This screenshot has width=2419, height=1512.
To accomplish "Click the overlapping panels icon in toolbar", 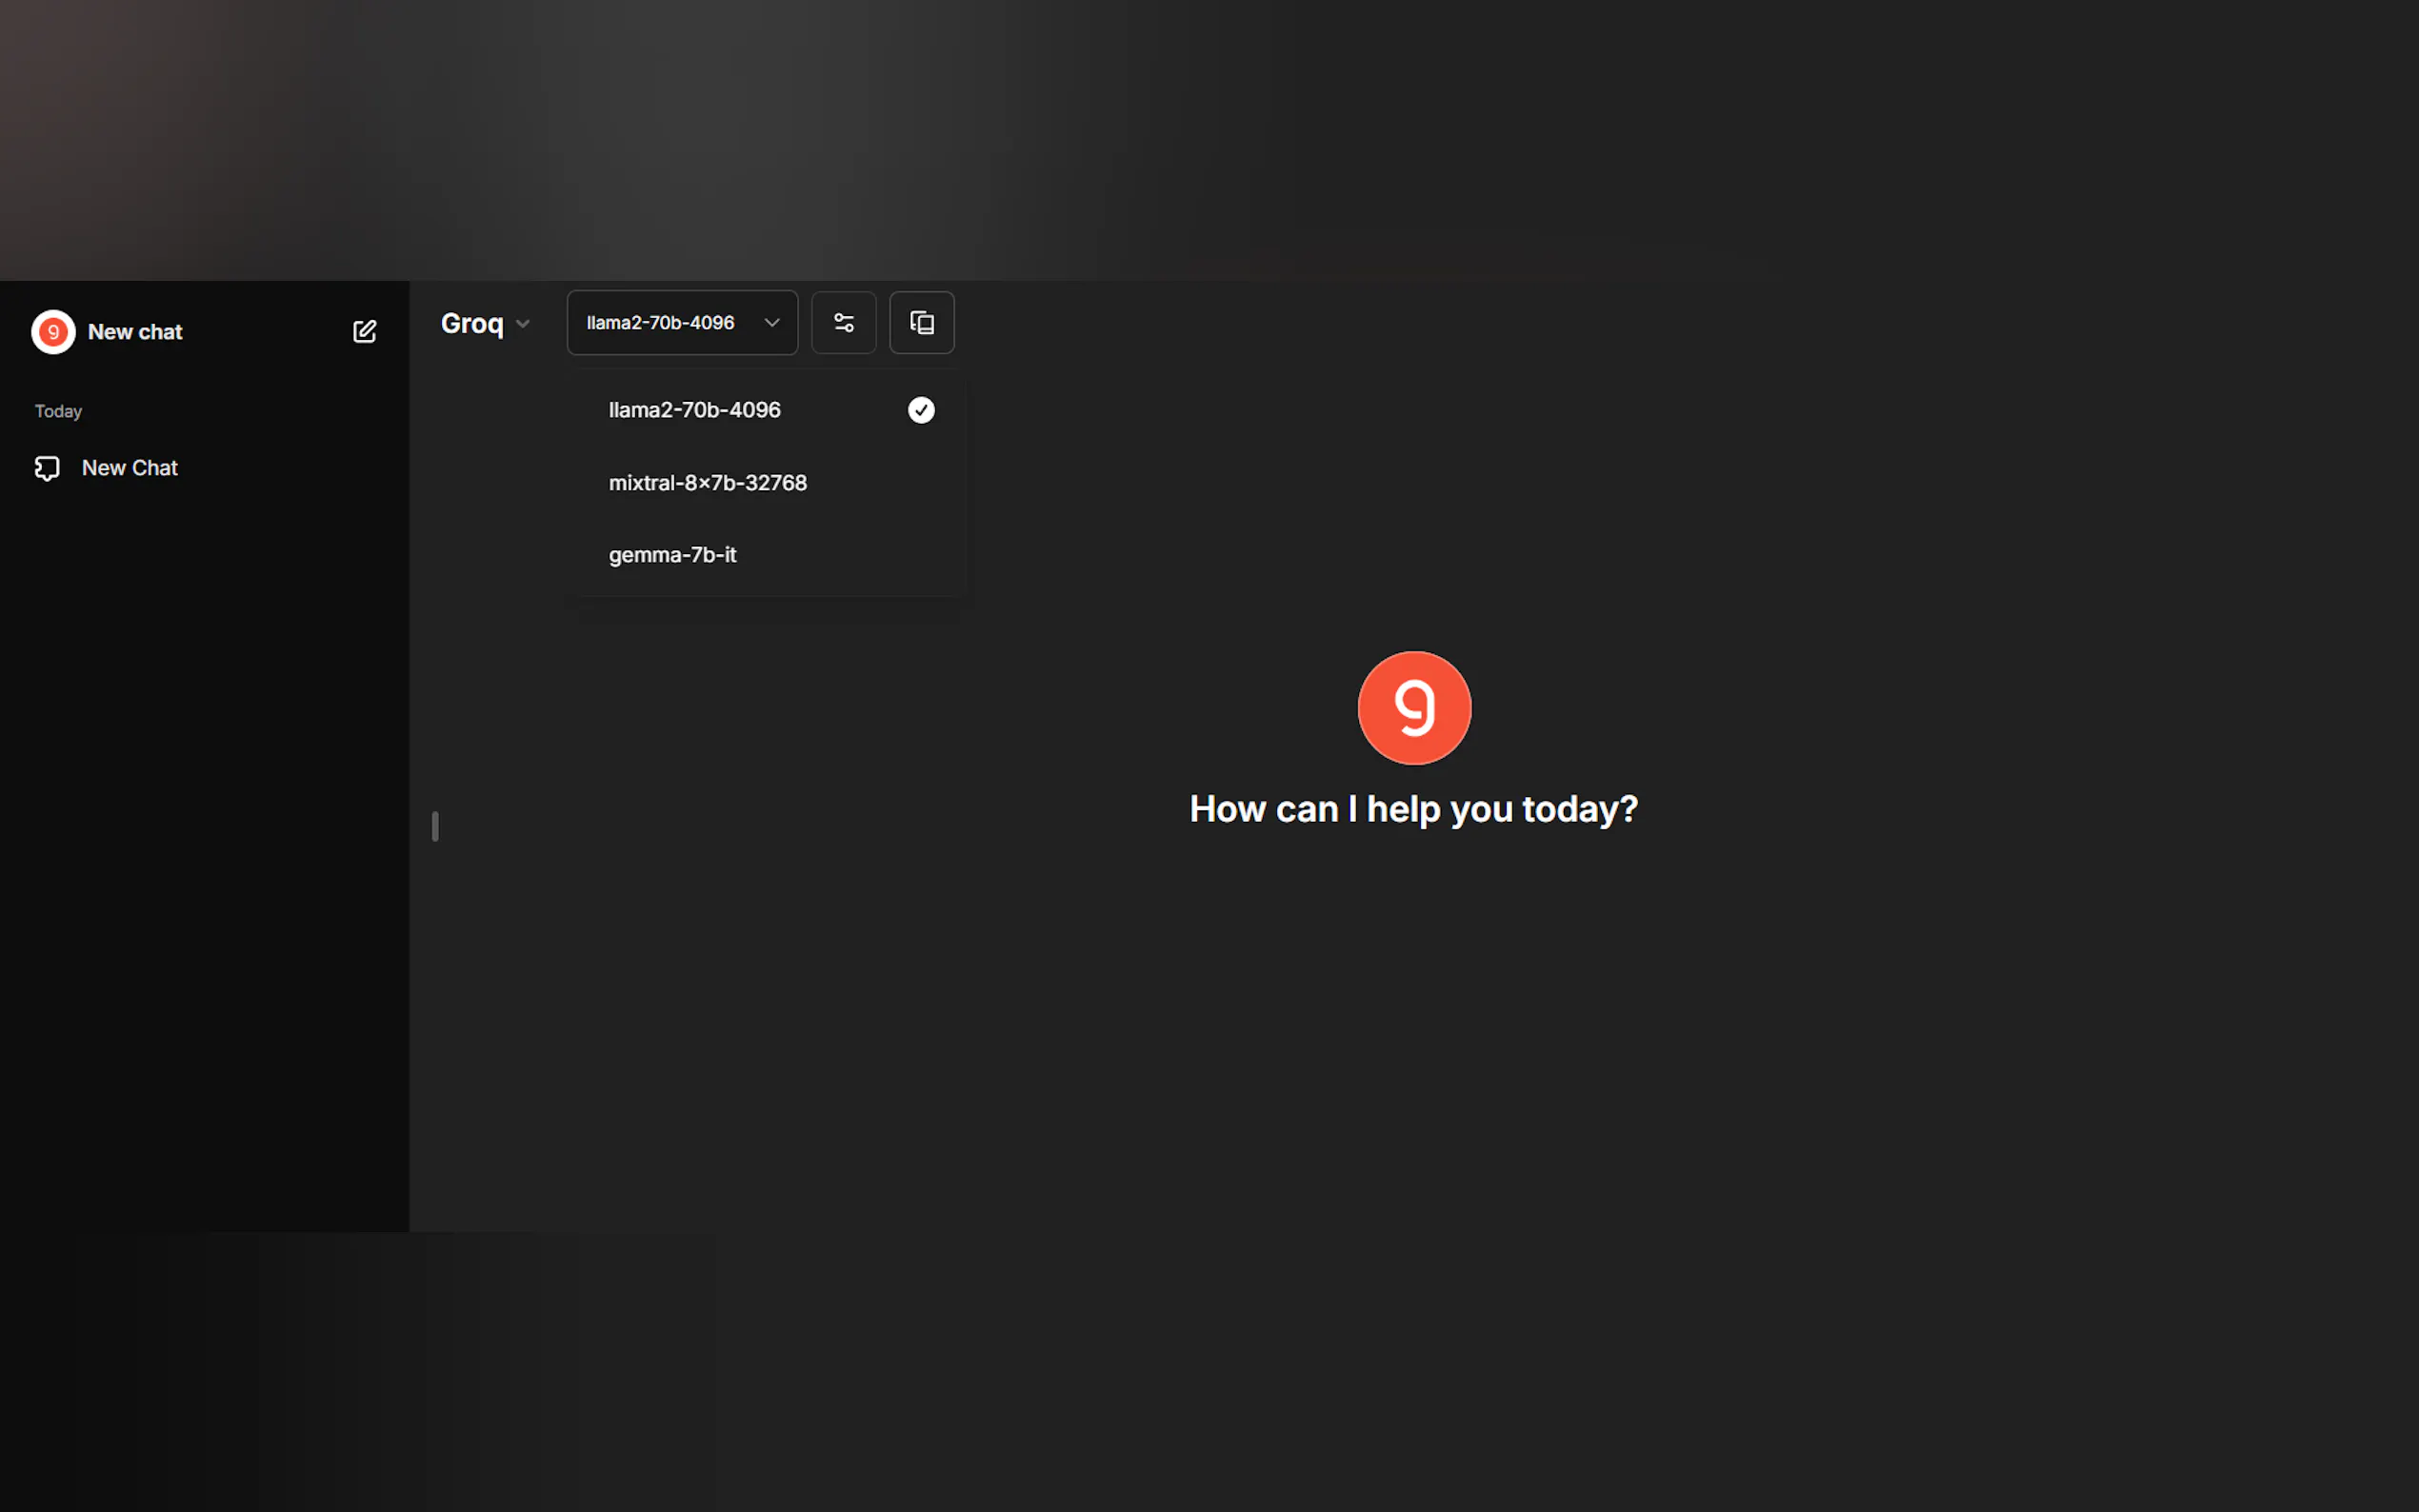I will 921,323.
